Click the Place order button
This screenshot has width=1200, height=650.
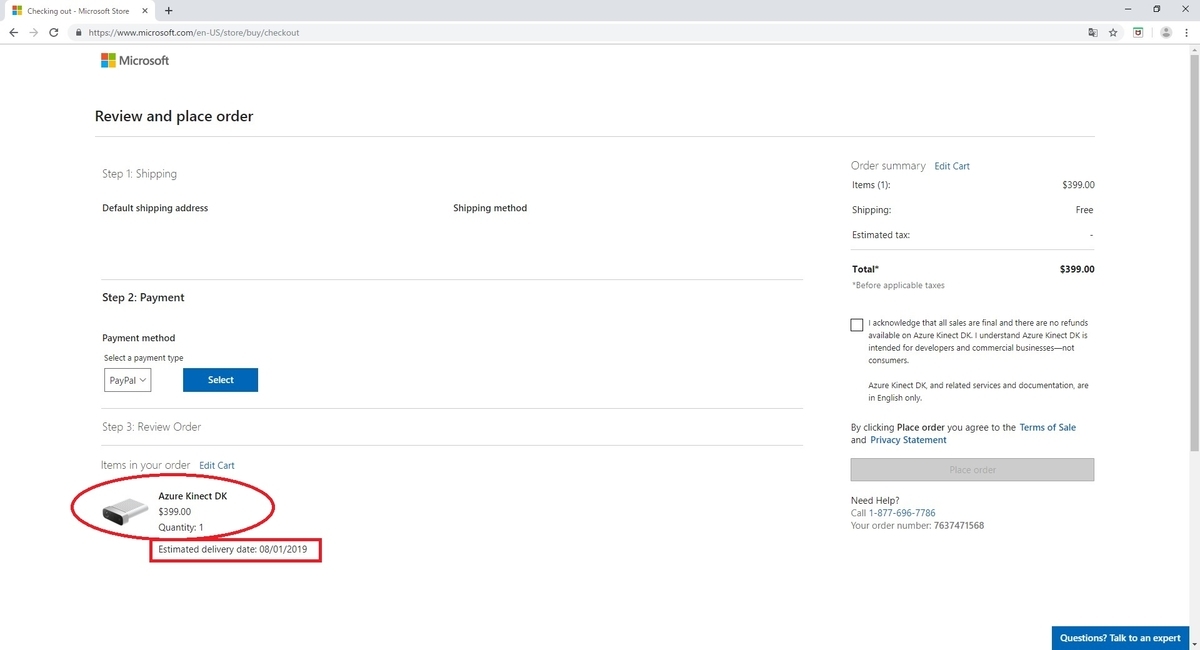tap(972, 470)
